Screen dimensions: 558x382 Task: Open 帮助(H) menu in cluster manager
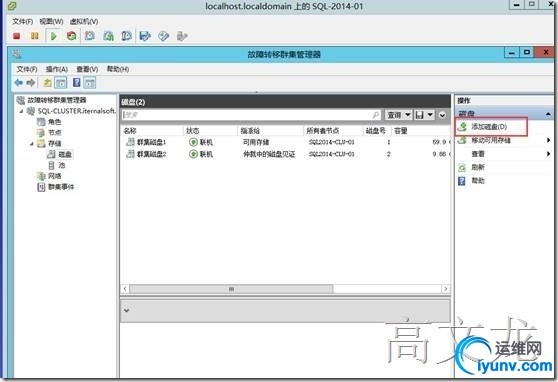[x=118, y=69]
